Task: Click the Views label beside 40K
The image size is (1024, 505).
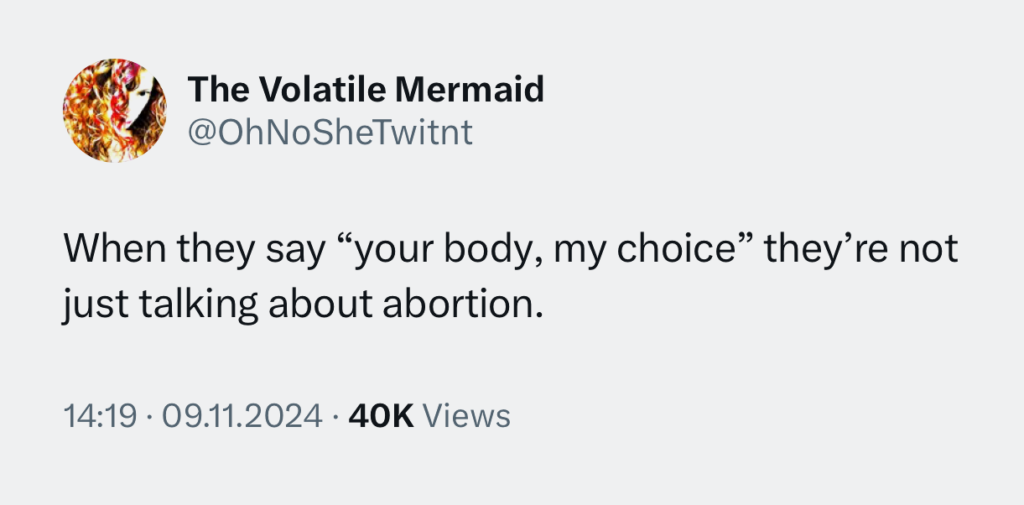Action: [x=467, y=415]
